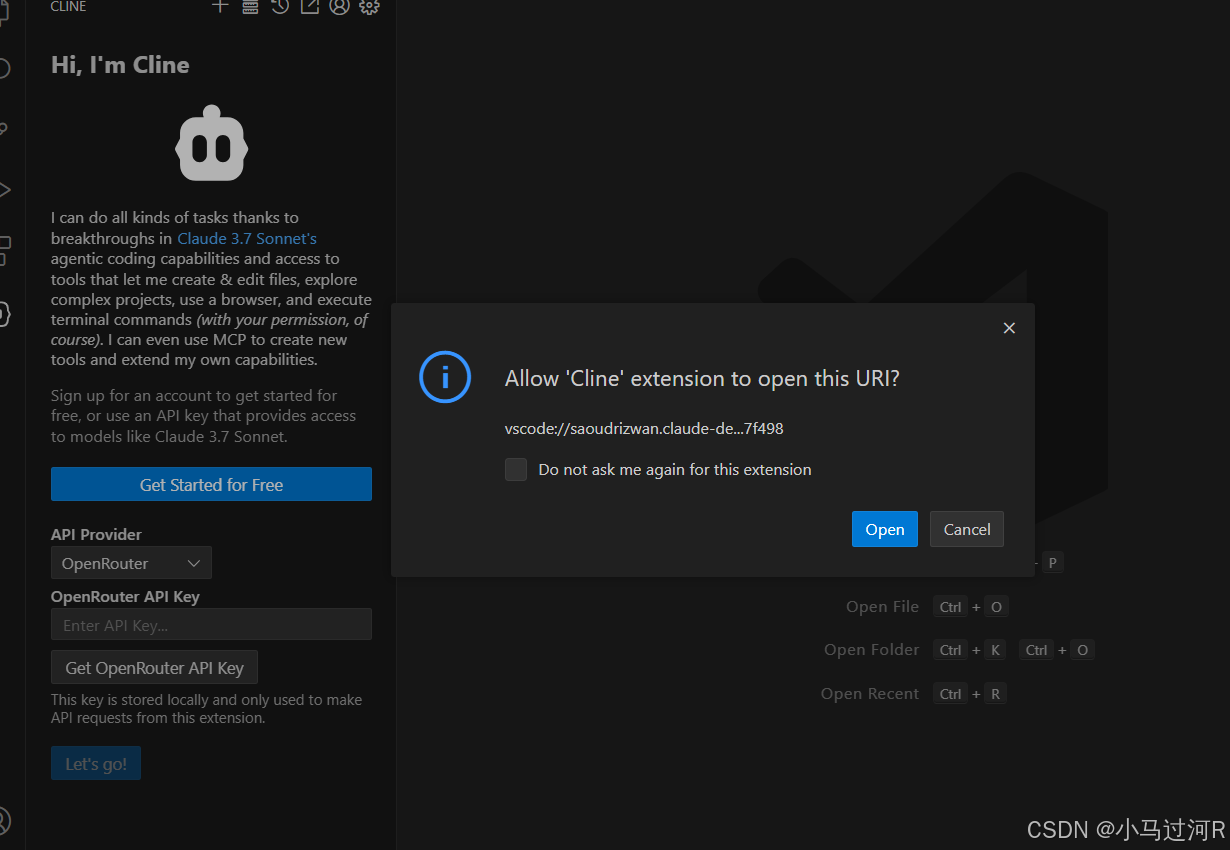
Task: Open Cline in editor pop-out icon
Action: tap(310, 6)
